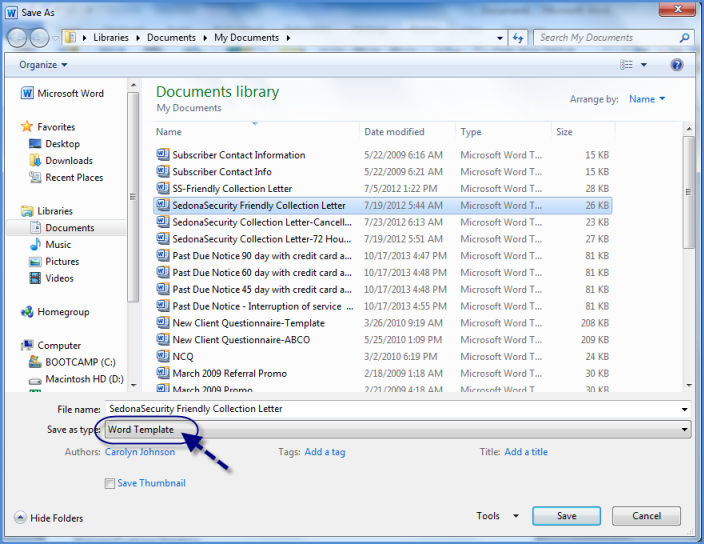Screen dimensions: 704x544
Task: Select Homegroup in the navigation pane
Action: pos(55,312)
